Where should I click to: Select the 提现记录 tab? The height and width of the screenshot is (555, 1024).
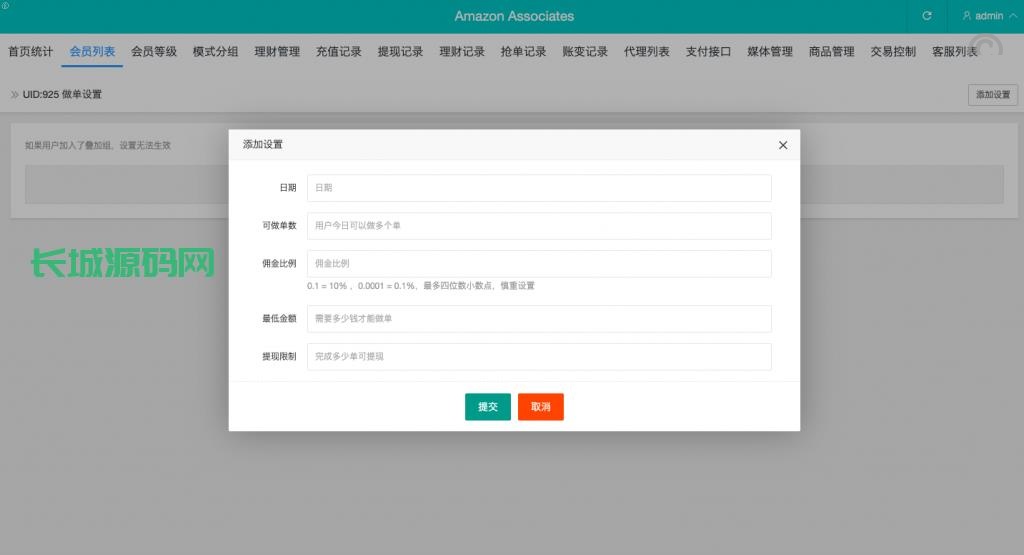click(400, 52)
